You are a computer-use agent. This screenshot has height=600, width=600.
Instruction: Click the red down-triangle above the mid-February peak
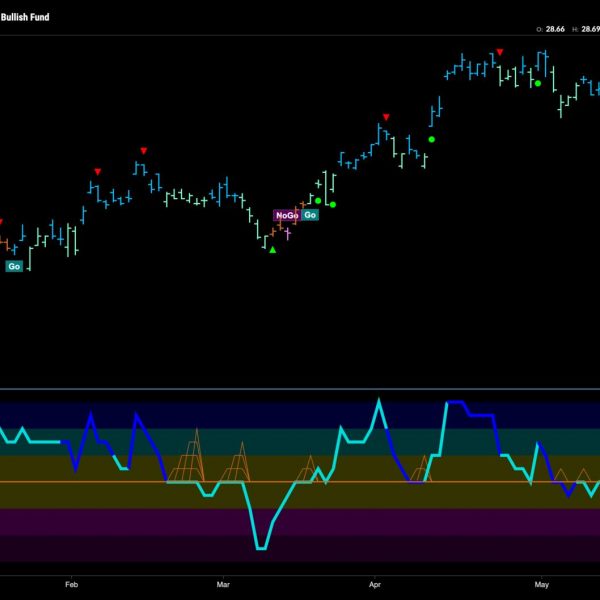[x=143, y=151]
